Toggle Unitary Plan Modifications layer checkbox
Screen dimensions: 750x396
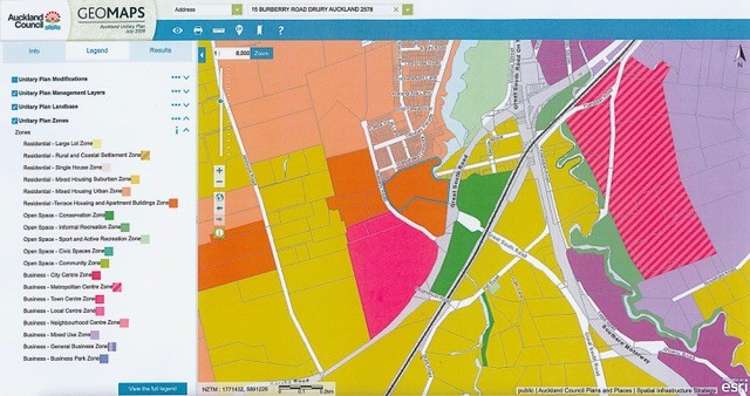point(14,79)
